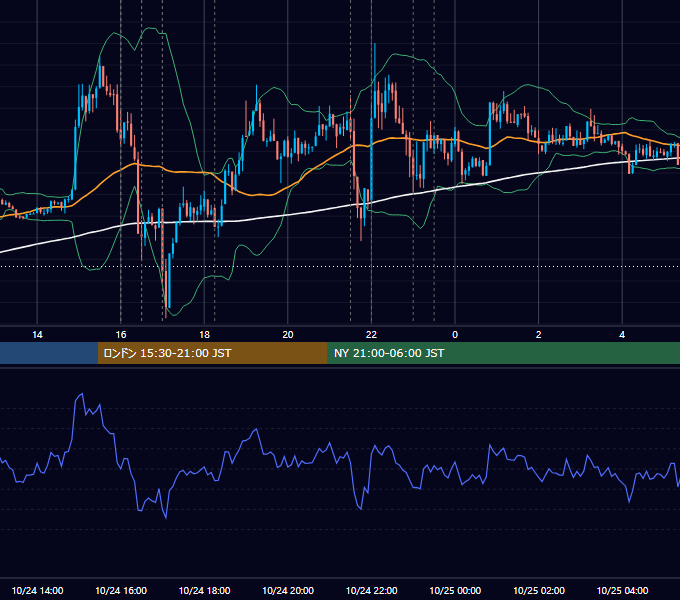Click the 0 hour label on time axis
This screenshot has width=680, height=600.
click(455, 335)
